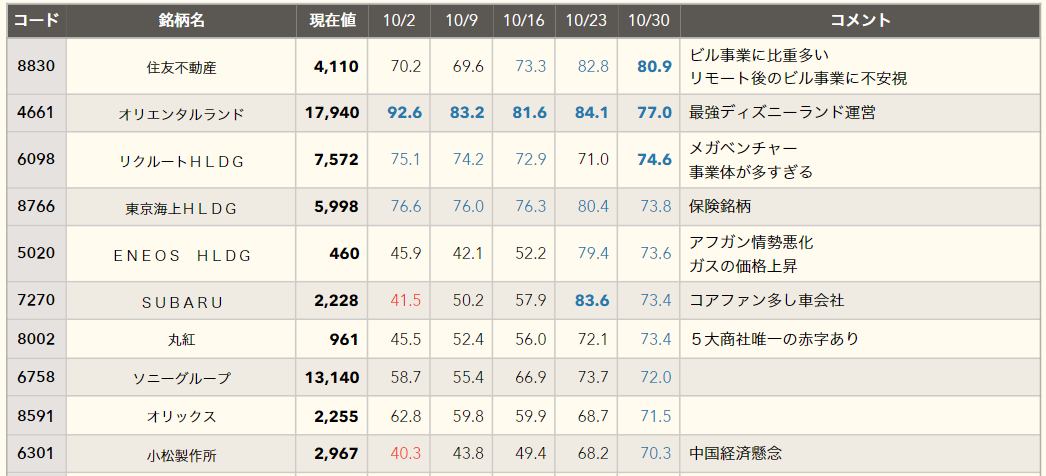
Task: Click the red 40.3 value
Action: (406, 455)
